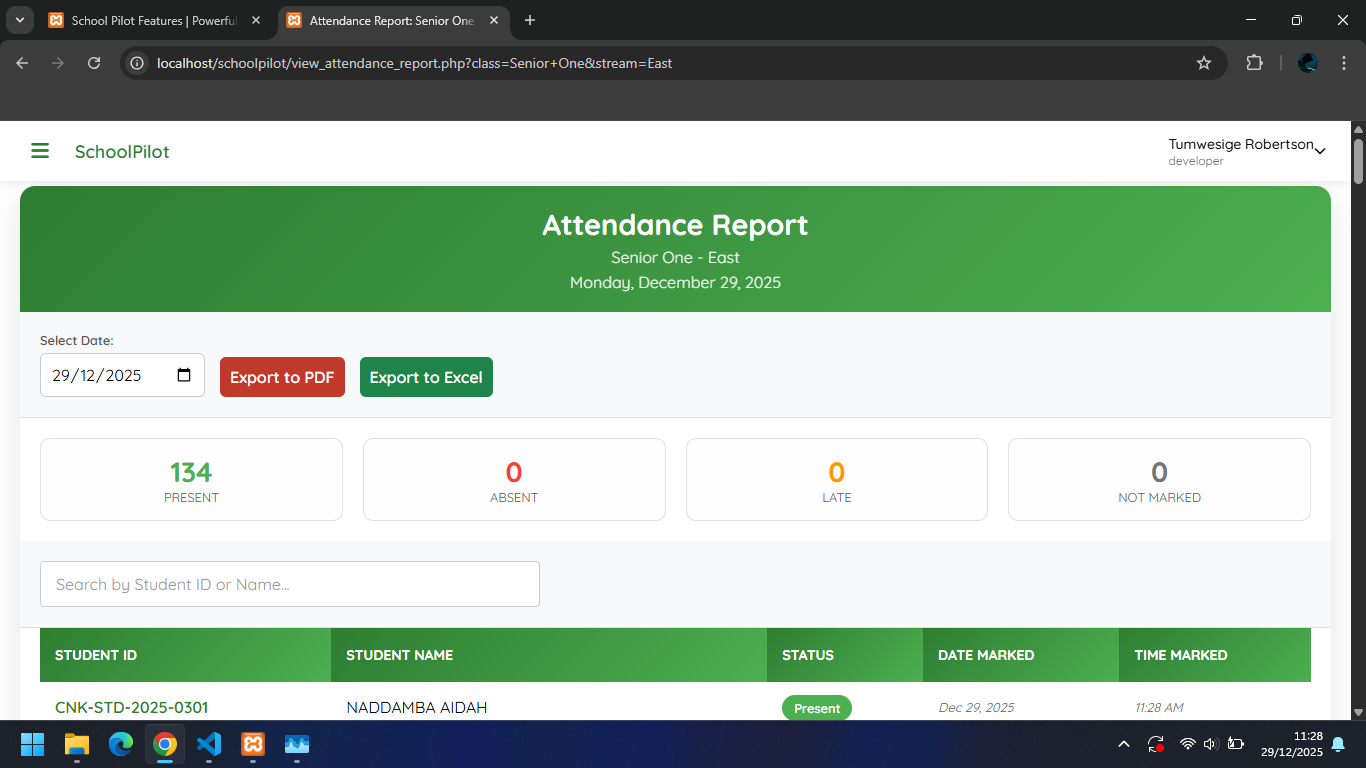Click the browser back arrow
The height and width of the screenshot is (768, 1366).
(21, 62)
